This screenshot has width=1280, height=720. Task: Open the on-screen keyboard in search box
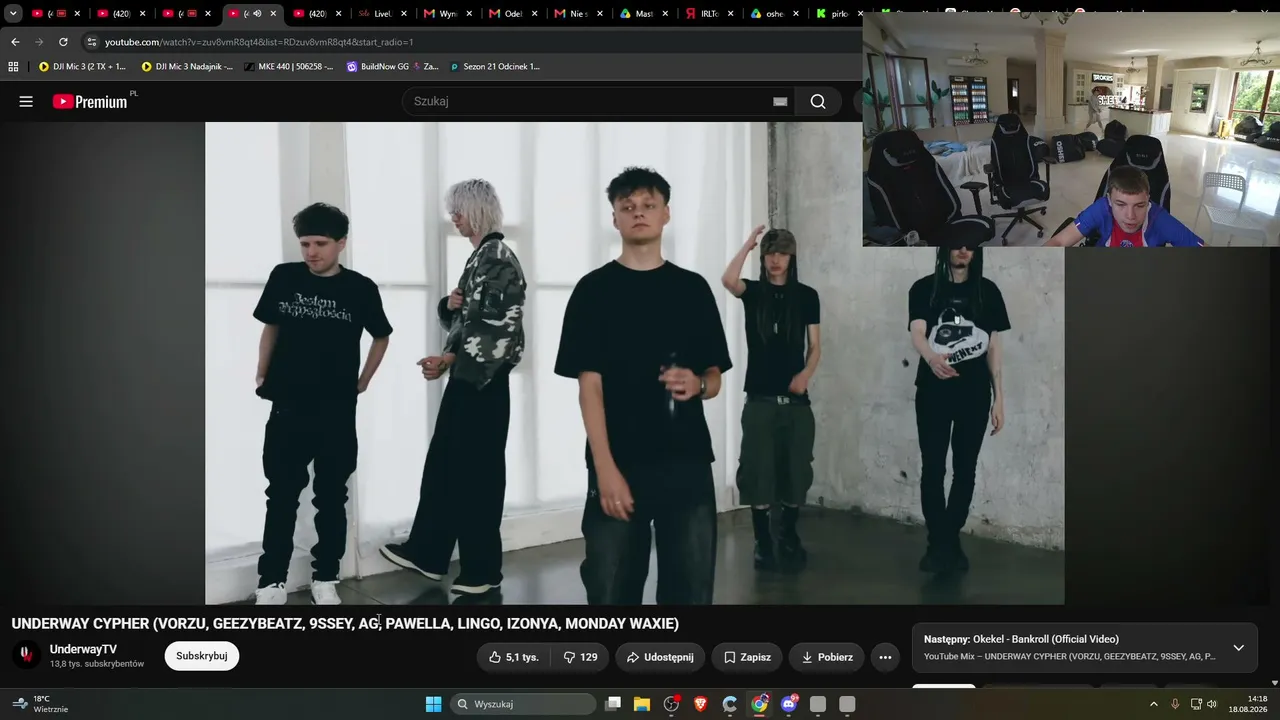click(780, 101)
